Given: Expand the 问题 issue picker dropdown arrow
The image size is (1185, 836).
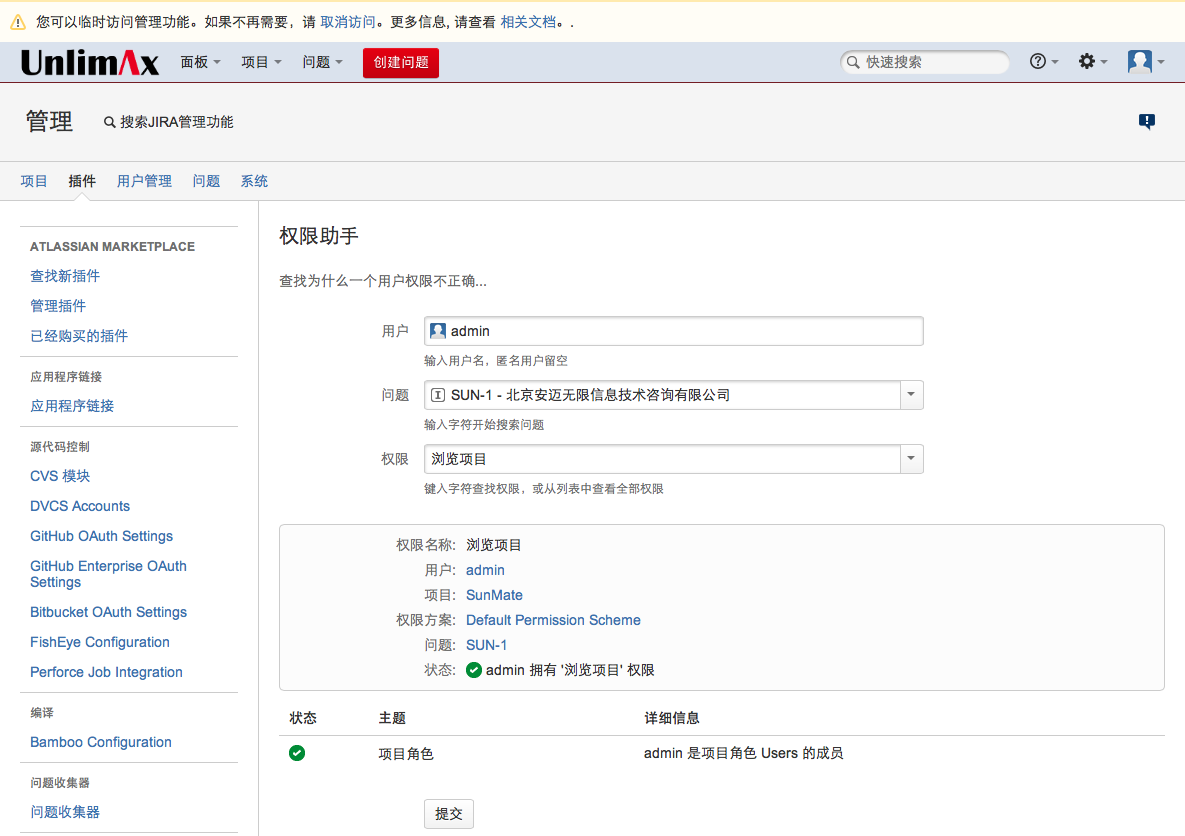Looking at the screenshot, I should point(911,395).
